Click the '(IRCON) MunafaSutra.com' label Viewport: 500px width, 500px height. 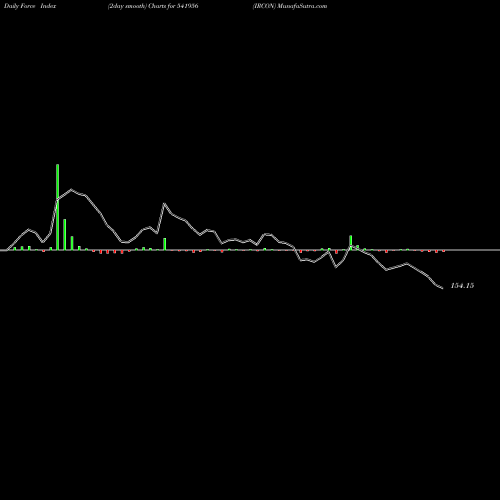(290, 6)
